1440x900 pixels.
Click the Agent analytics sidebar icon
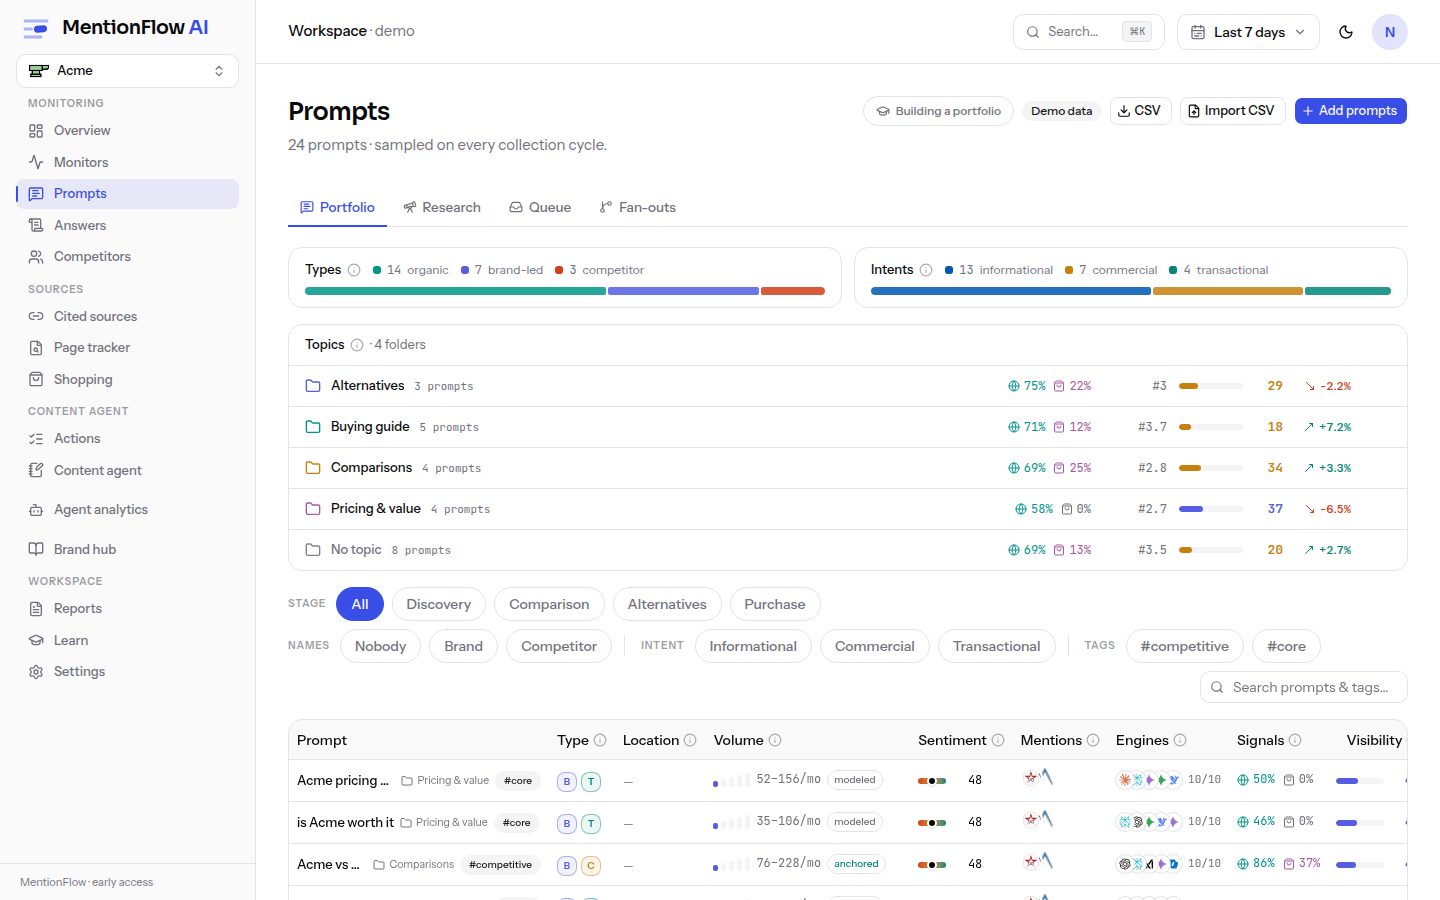point(36,510)
